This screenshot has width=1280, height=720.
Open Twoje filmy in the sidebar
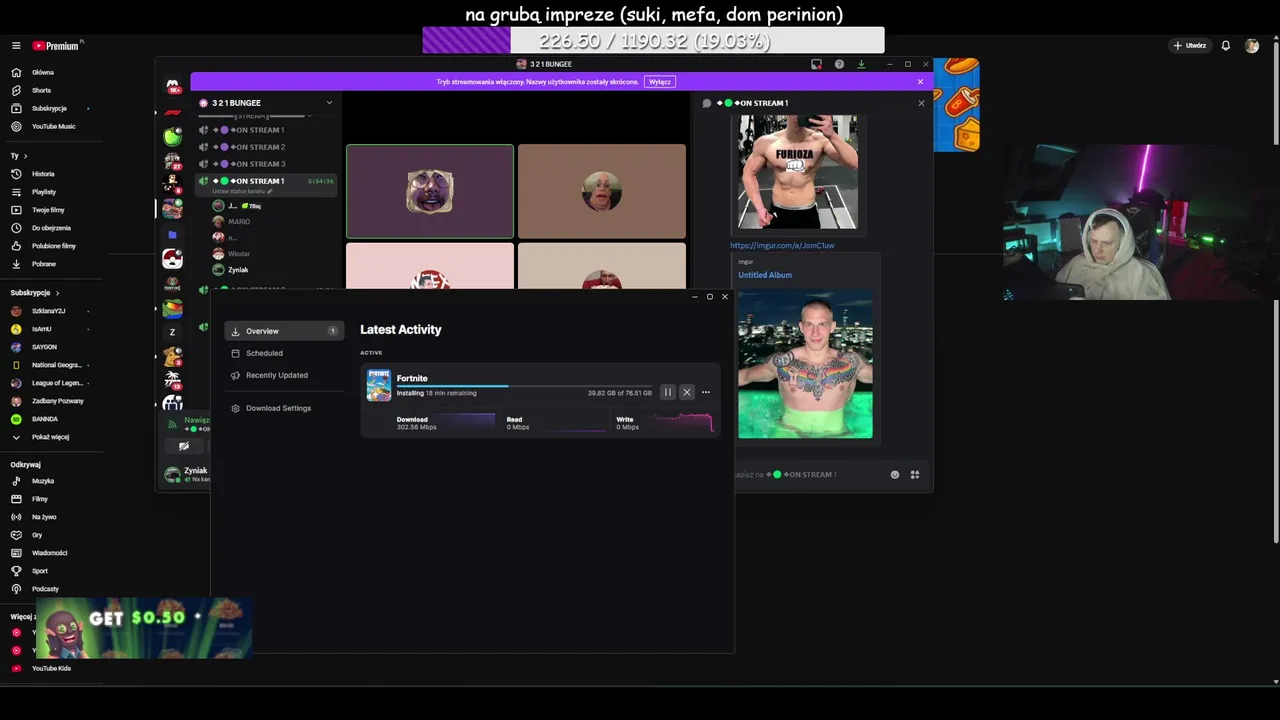pyautogui.click(x=48, y=210)
